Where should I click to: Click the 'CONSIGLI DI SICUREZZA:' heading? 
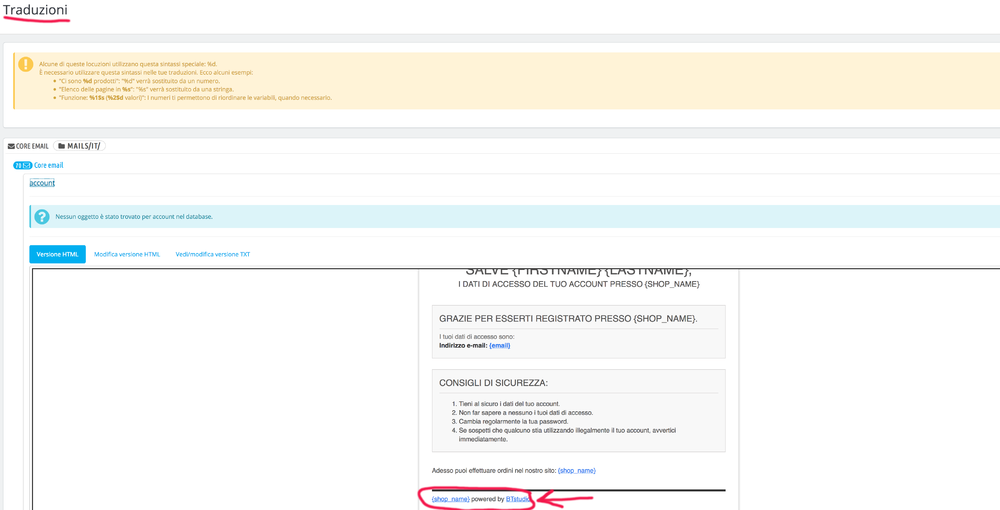[494, 383]
